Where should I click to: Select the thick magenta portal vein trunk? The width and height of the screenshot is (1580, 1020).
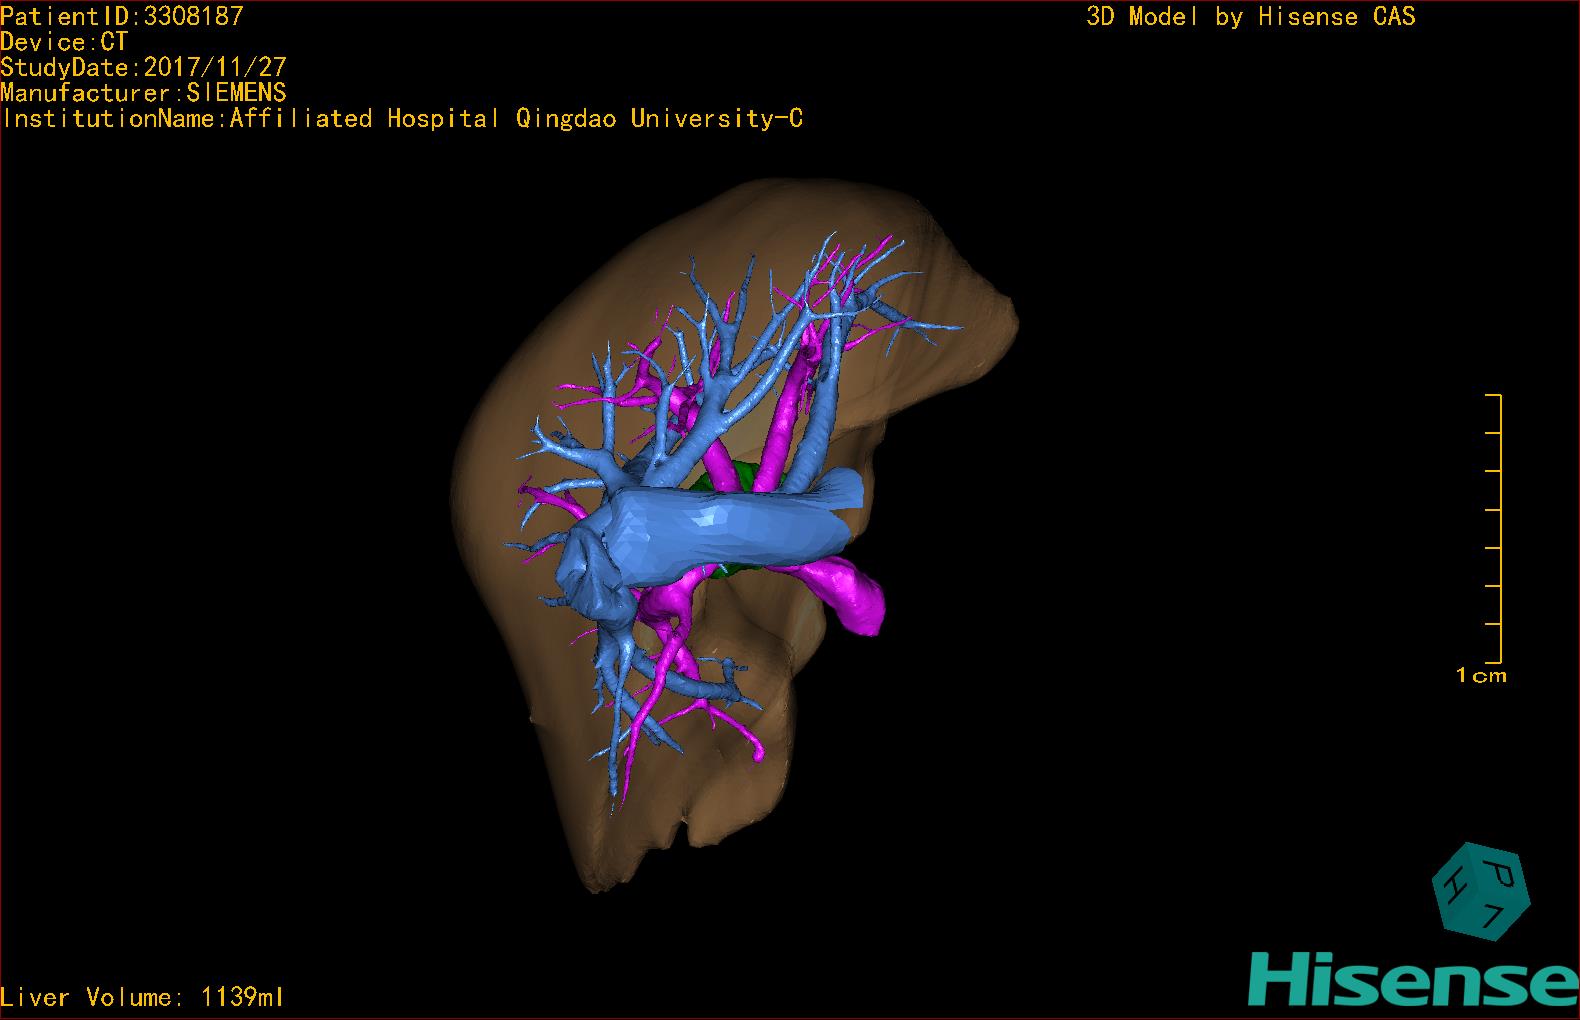point(845,595)
